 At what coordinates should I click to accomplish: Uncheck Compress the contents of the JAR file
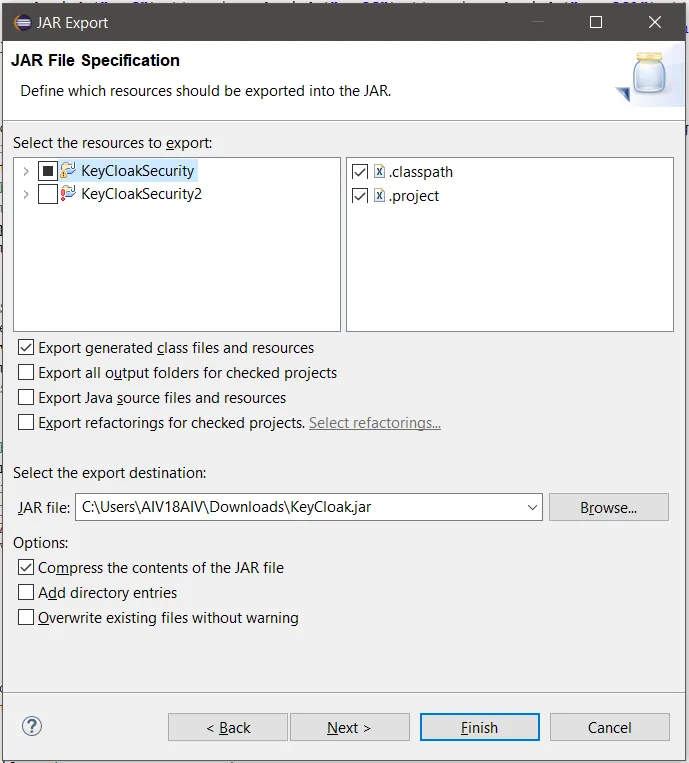pos(26,567)
